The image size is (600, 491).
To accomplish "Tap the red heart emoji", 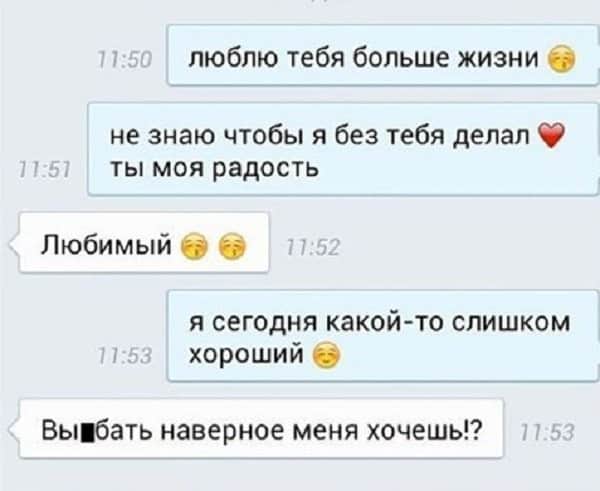I will pos(551,135).
